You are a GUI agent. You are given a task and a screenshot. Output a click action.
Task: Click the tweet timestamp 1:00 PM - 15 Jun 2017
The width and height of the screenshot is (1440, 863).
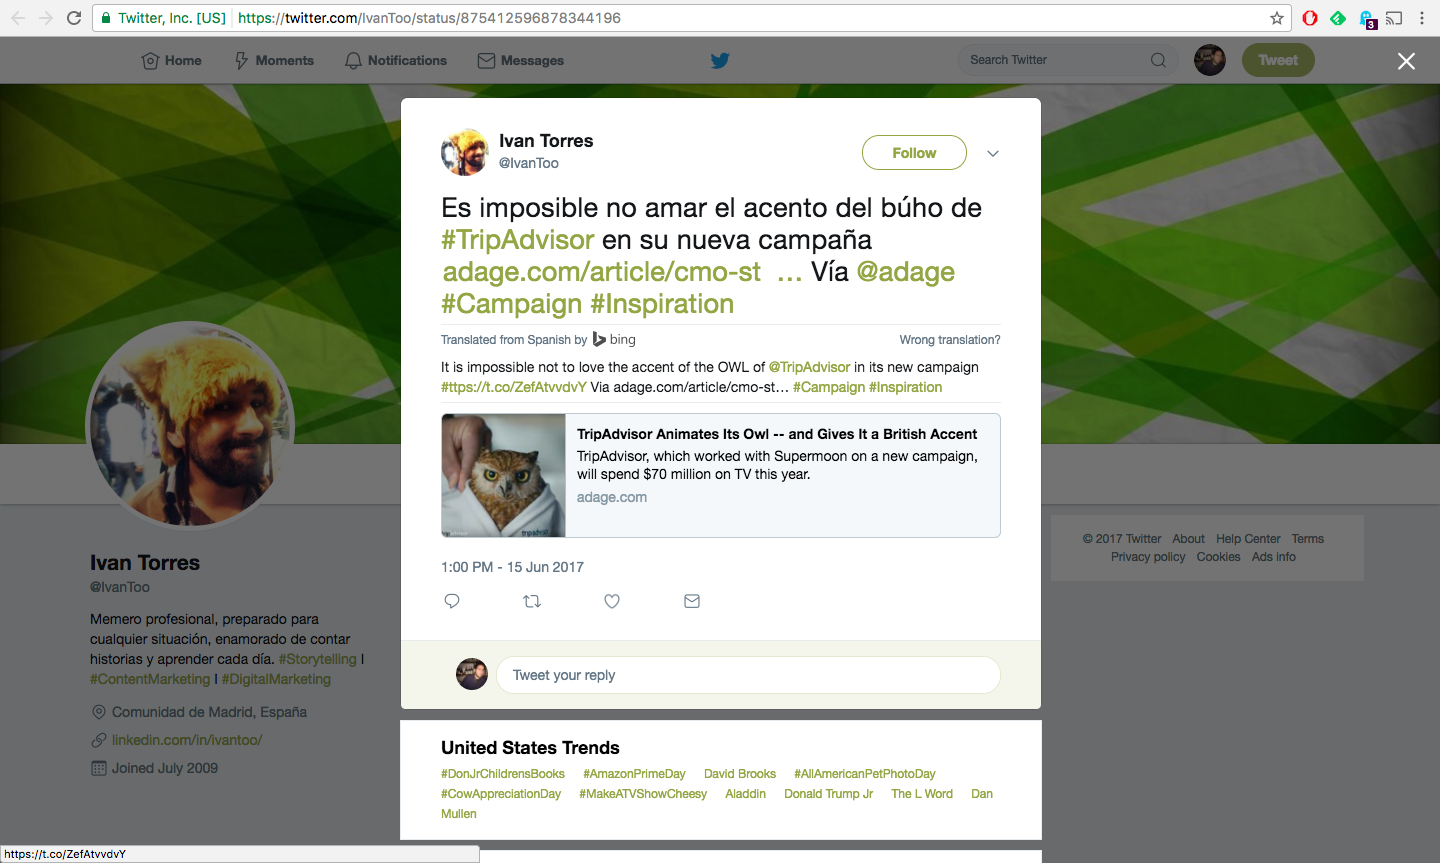512,567
